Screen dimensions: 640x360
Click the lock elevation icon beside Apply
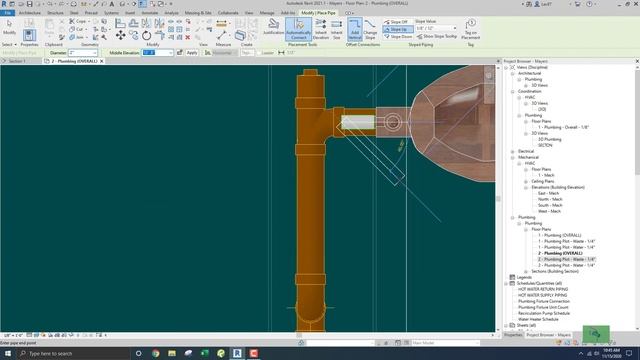click(180, 53)
